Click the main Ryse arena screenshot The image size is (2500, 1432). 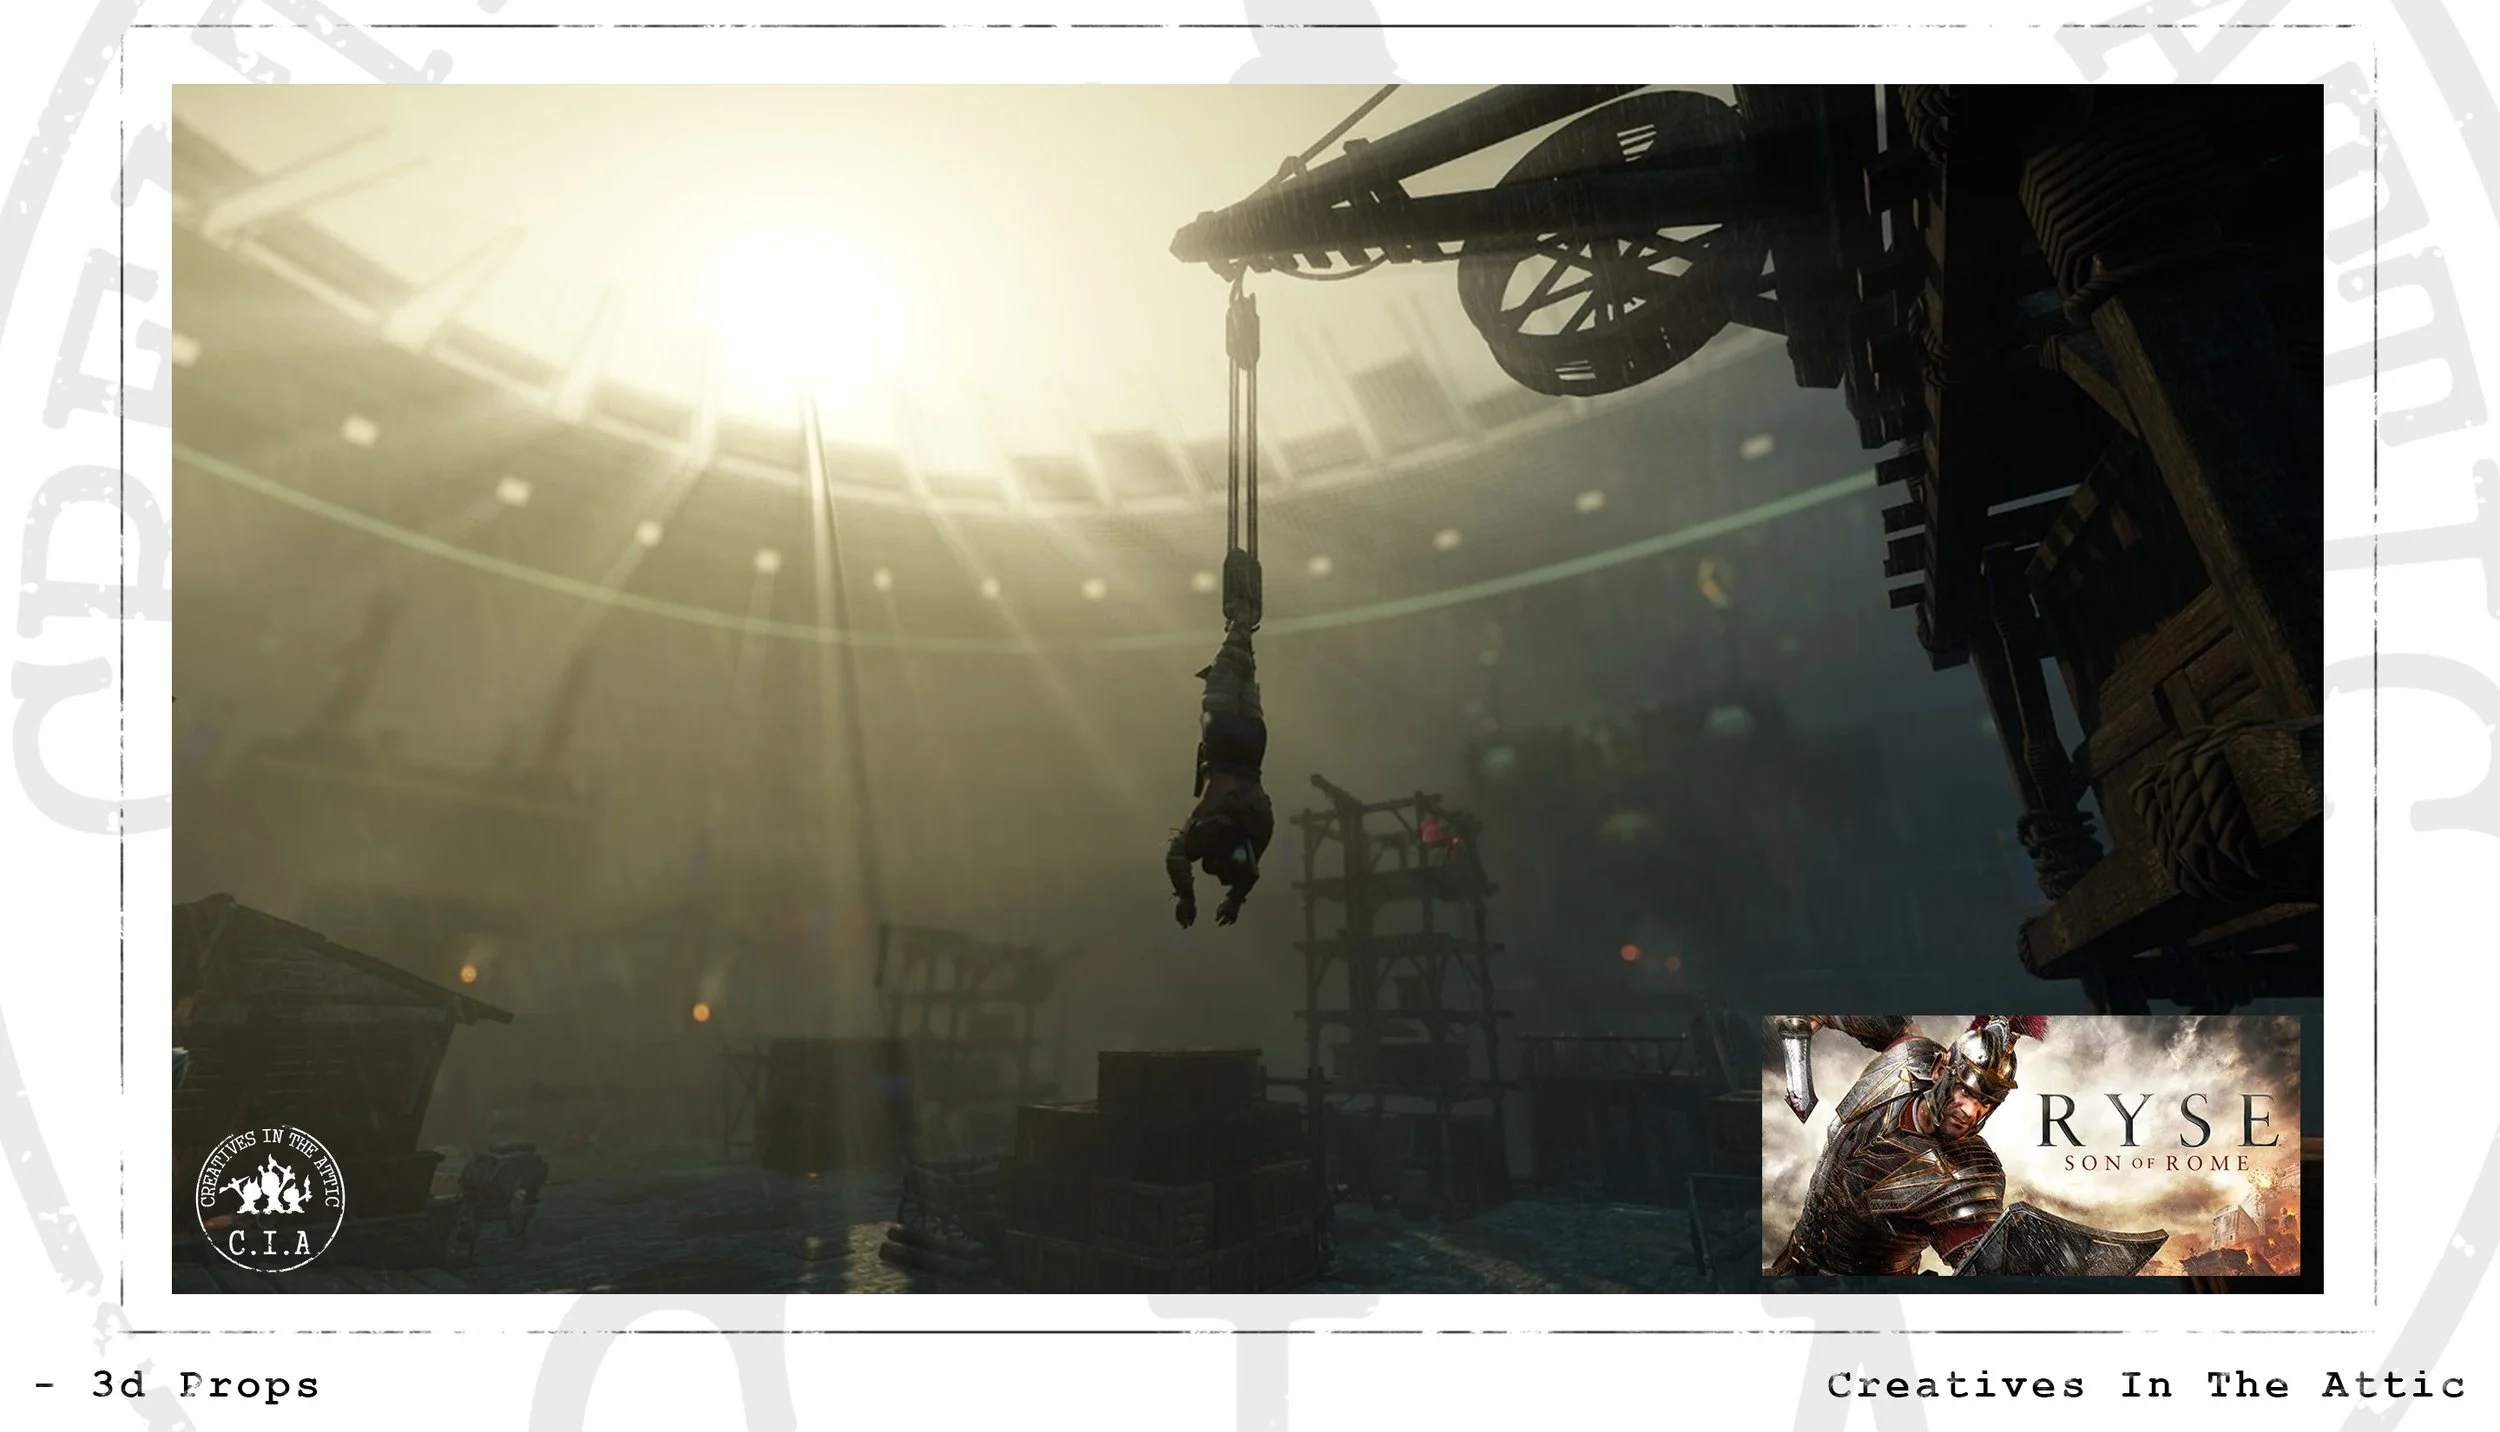1247,689
